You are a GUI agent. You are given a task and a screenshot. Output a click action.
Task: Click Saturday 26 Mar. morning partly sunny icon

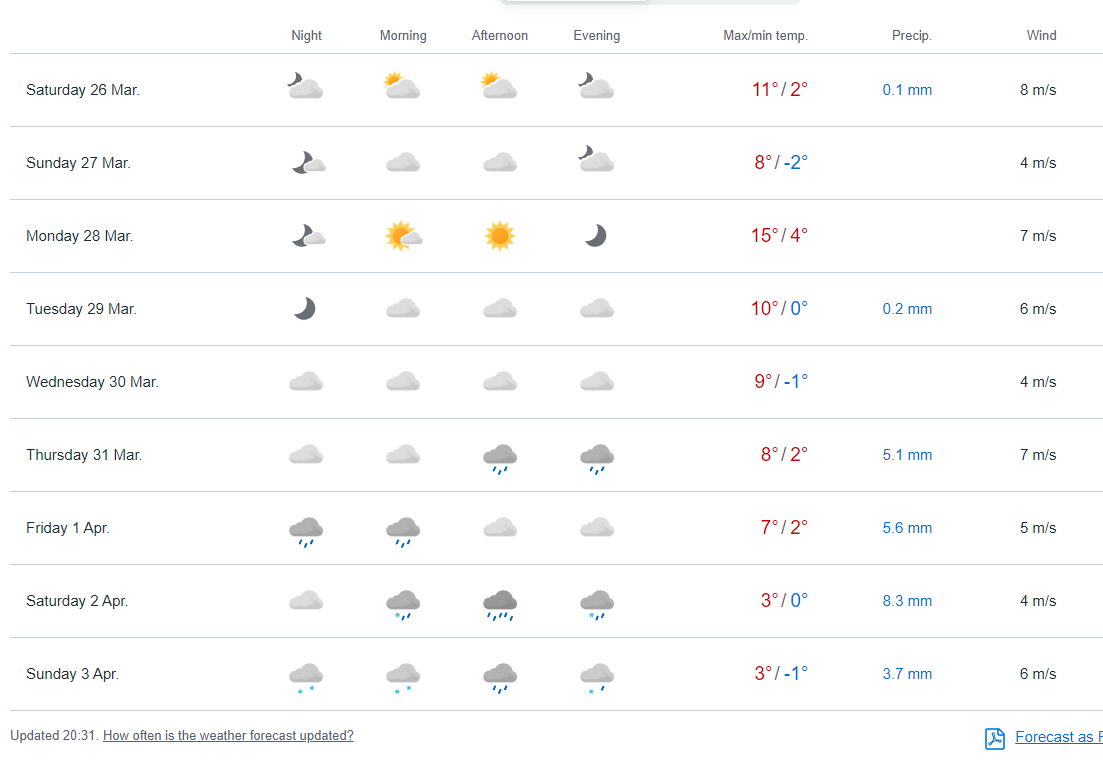(402, 87)
